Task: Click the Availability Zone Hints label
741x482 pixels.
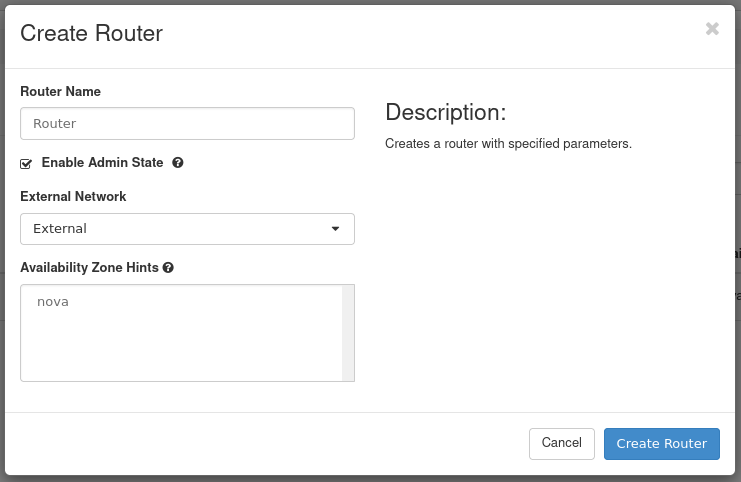Action: (x=89, y=268)
